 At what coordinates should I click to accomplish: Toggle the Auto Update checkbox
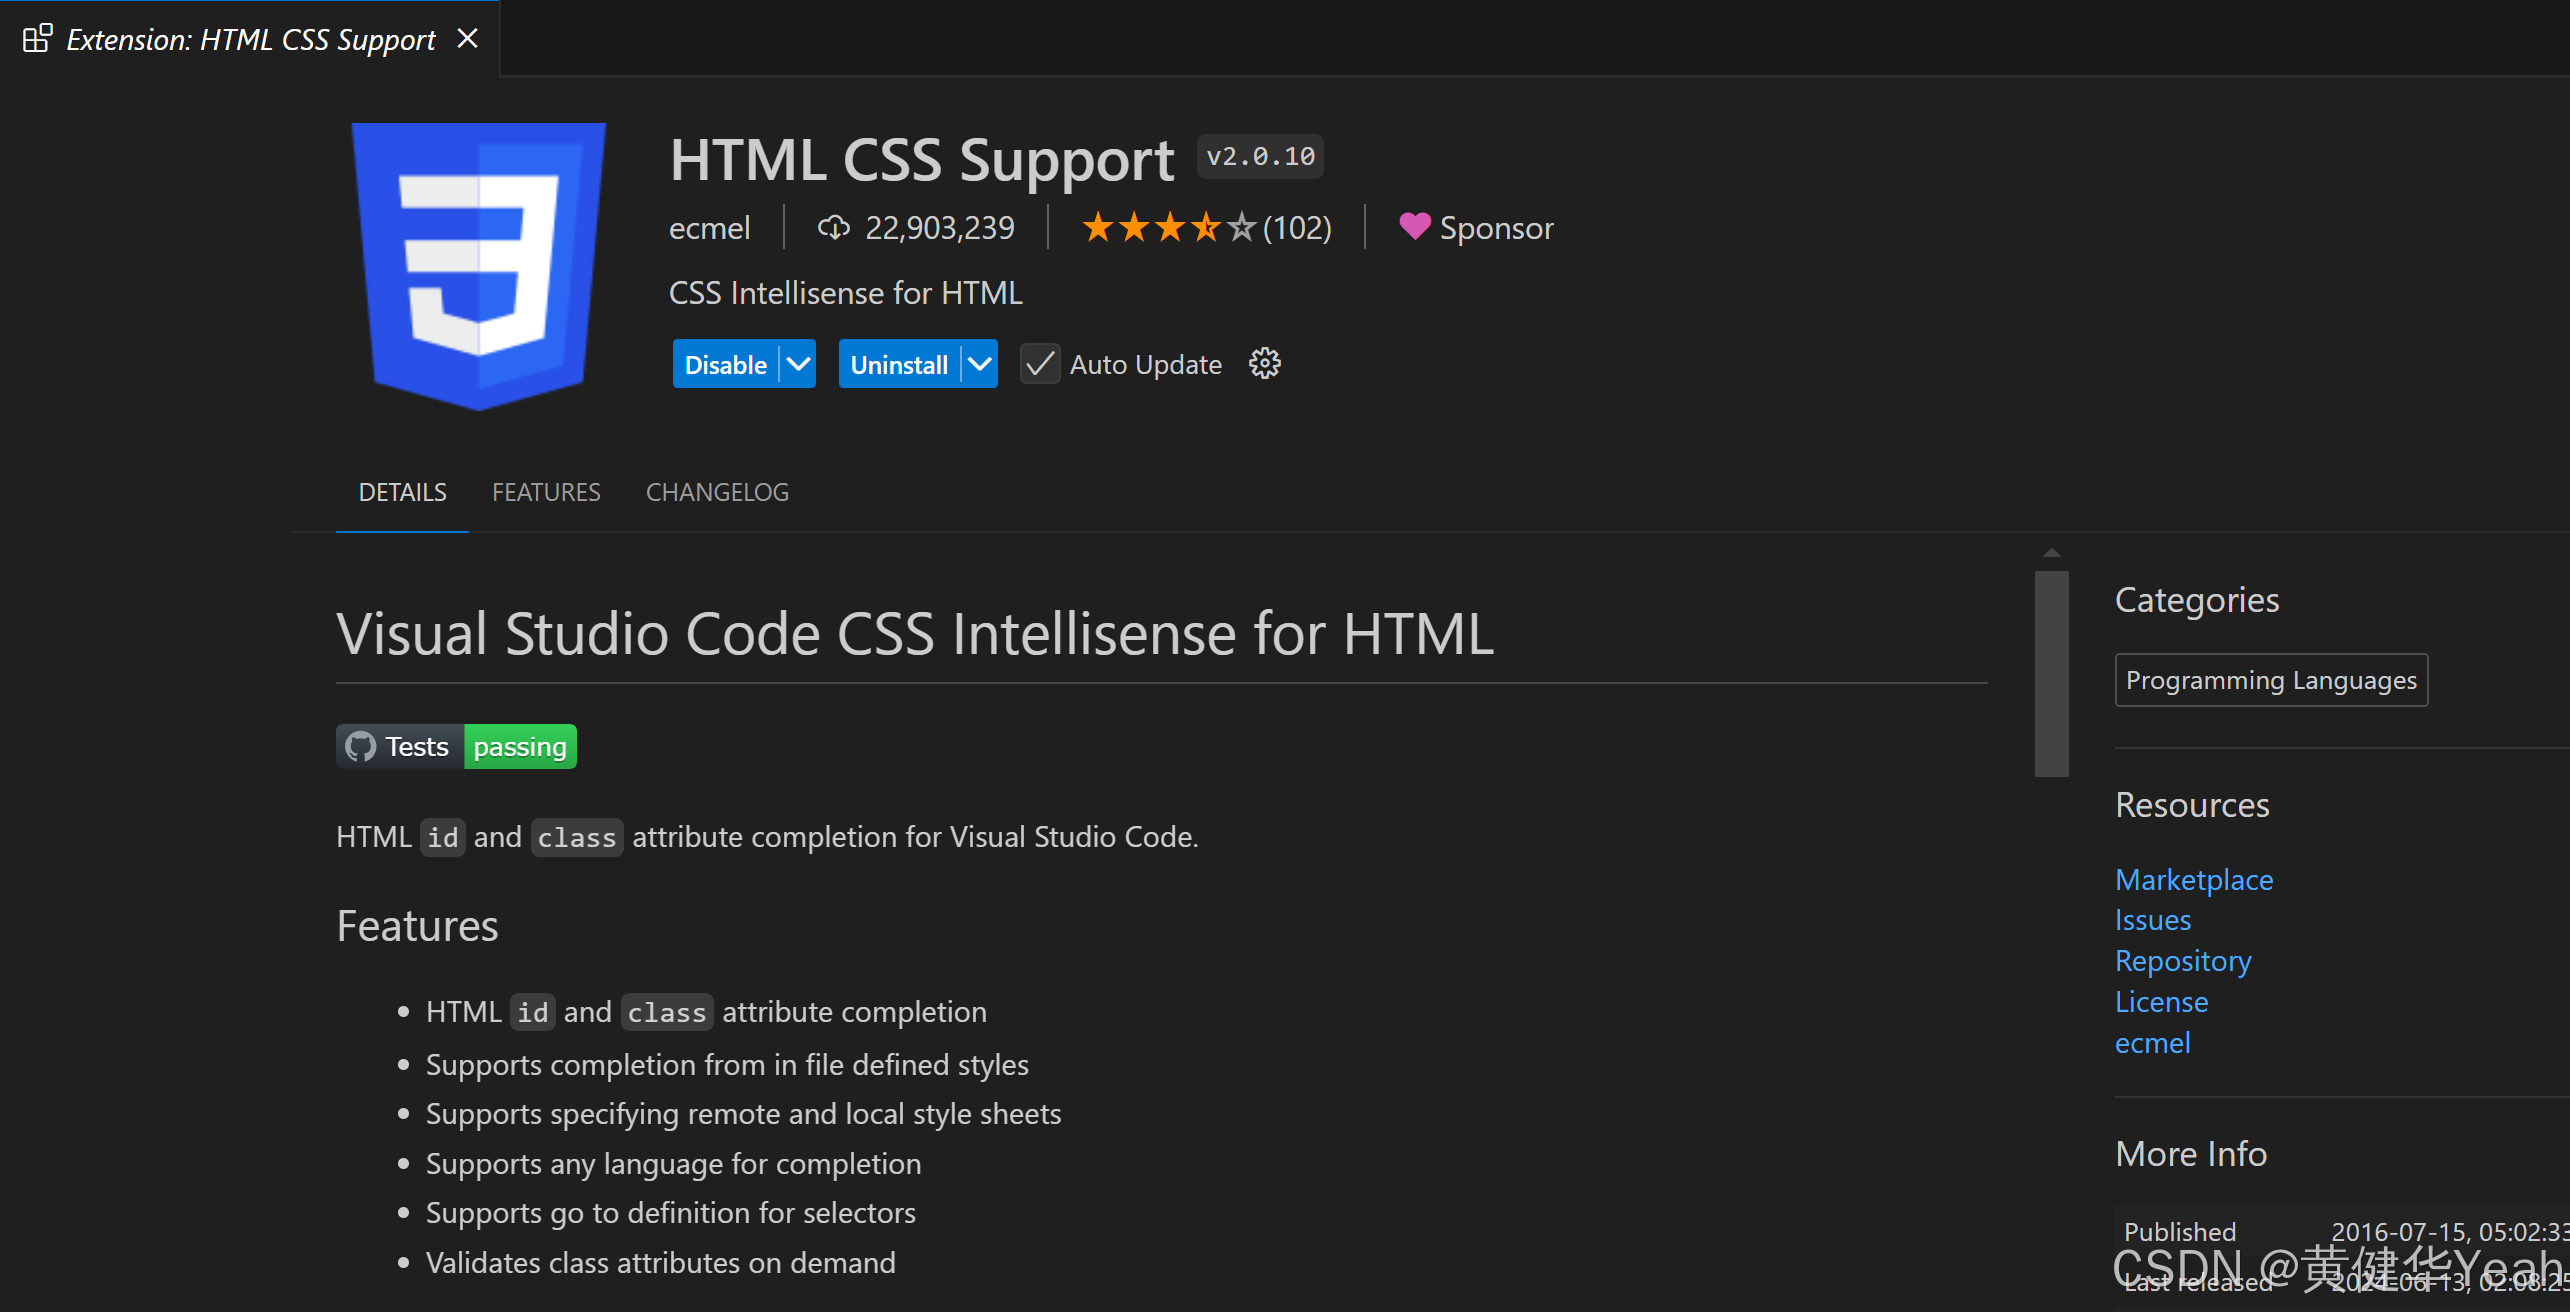coord(1039,364)
